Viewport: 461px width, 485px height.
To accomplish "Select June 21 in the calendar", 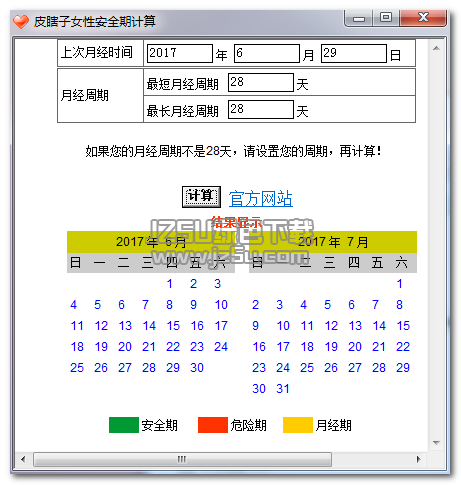I will click(x=149, y=347).
